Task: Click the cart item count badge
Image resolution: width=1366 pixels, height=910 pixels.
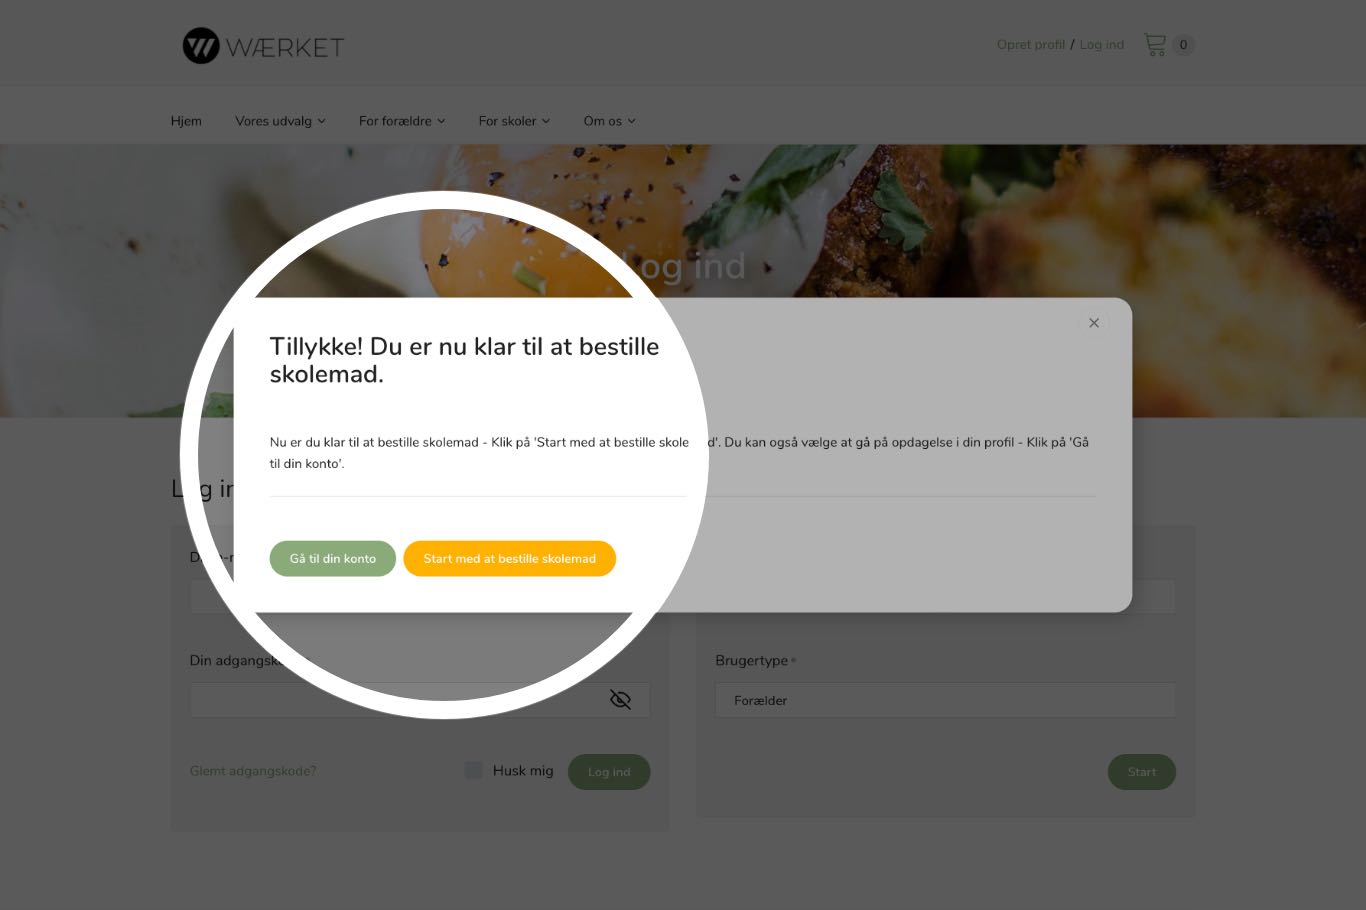Action: (x=1183, y=44)
